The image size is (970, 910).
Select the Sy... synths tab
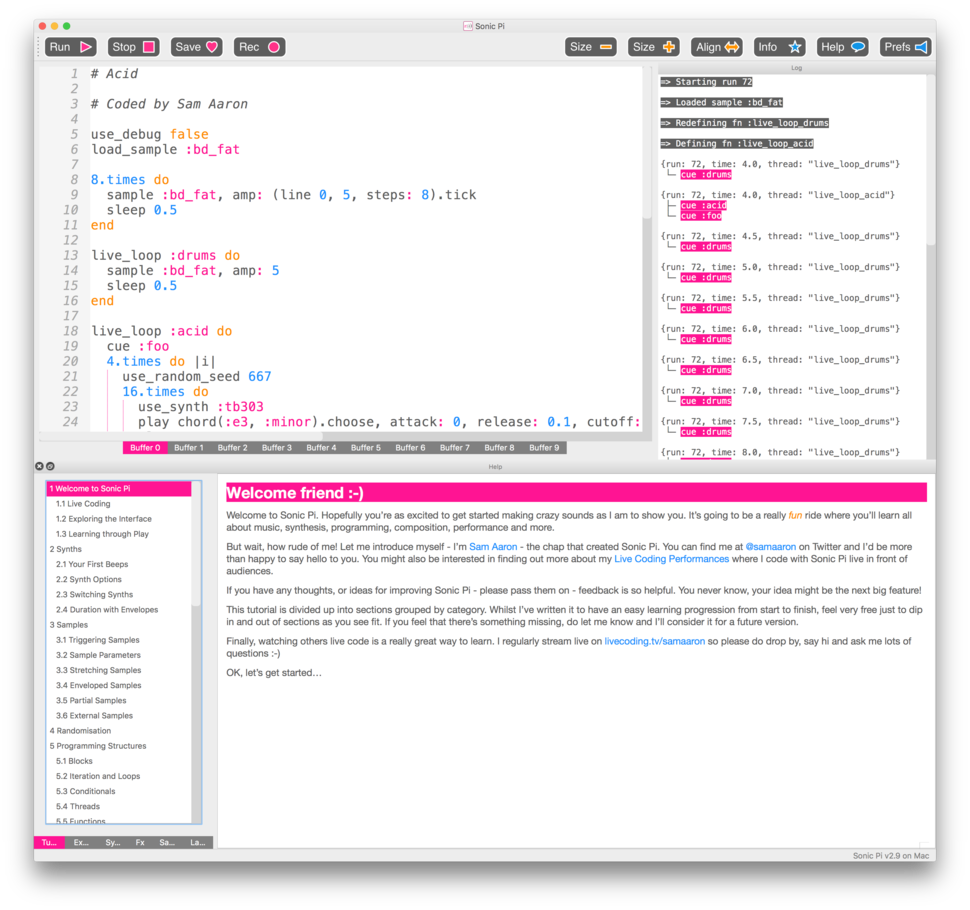pos(113,843)
